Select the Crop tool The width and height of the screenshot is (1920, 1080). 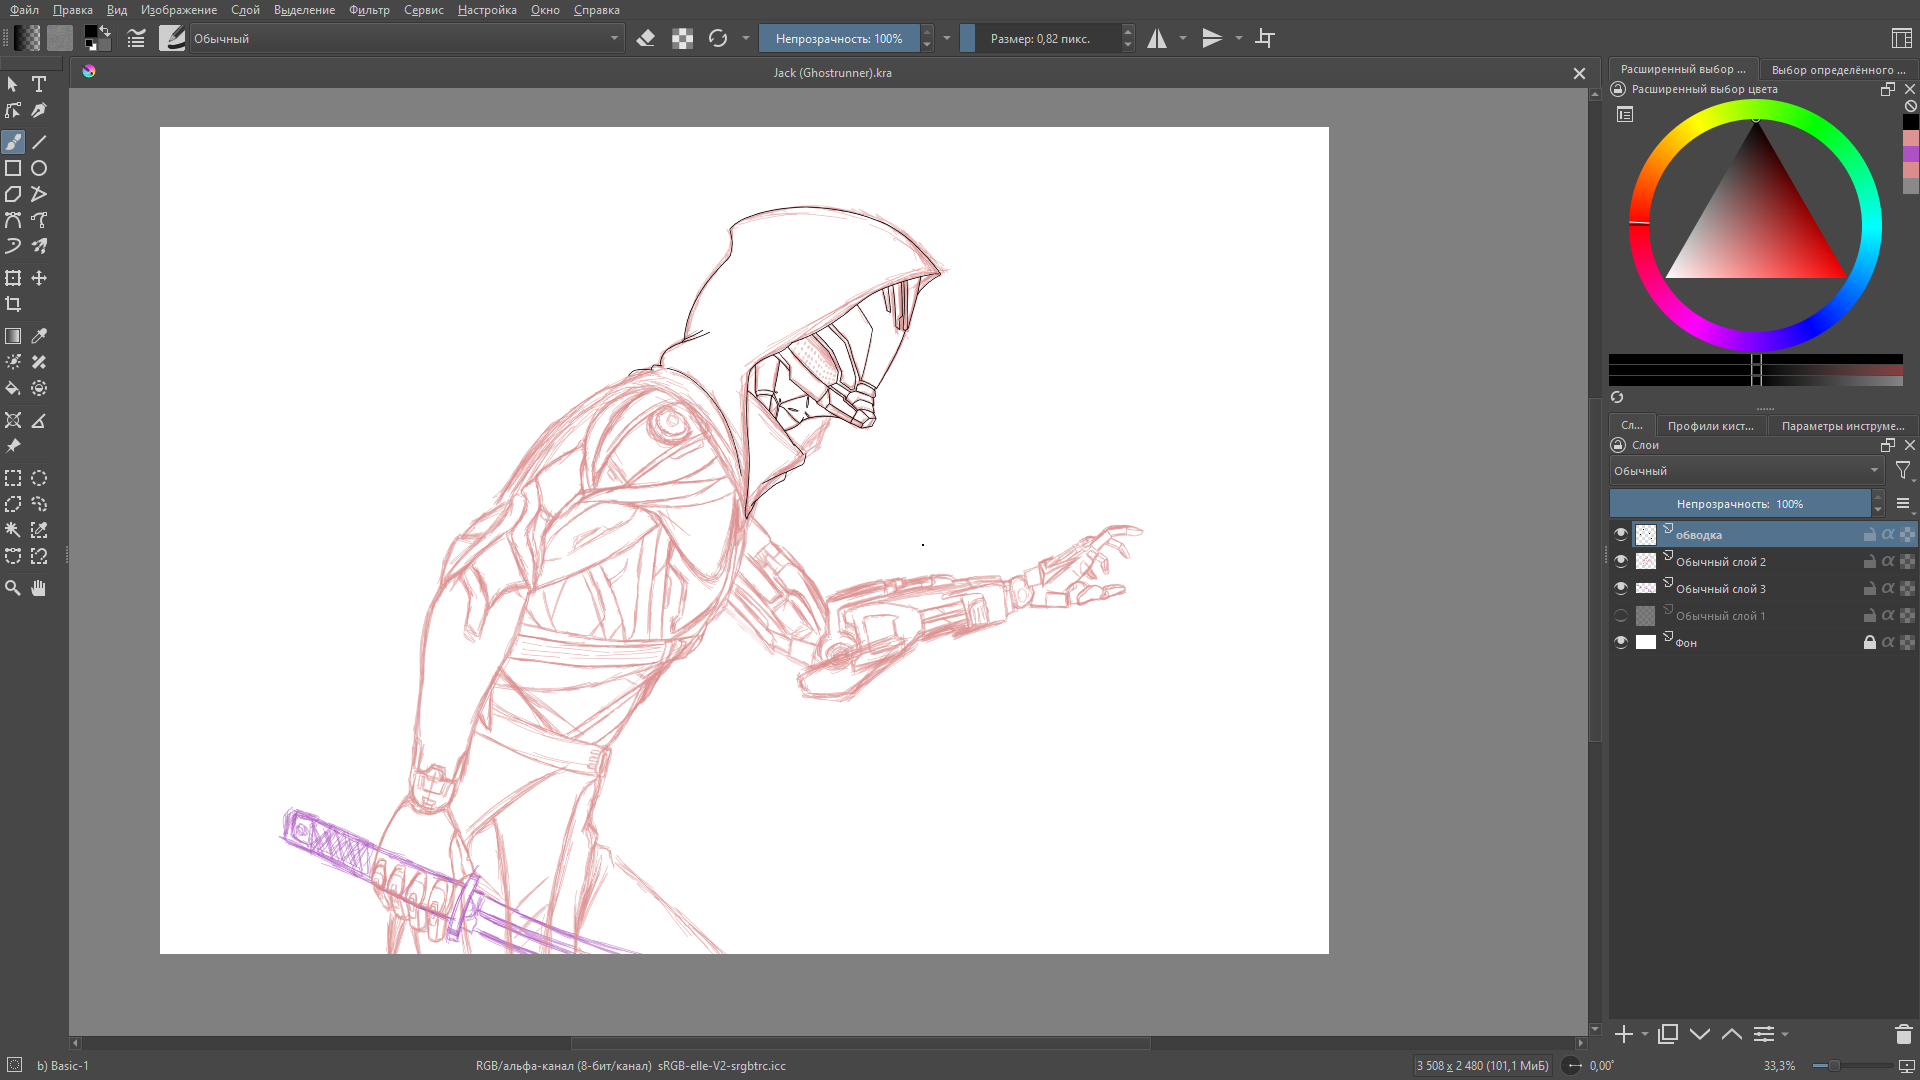click(x=13, y=304)
